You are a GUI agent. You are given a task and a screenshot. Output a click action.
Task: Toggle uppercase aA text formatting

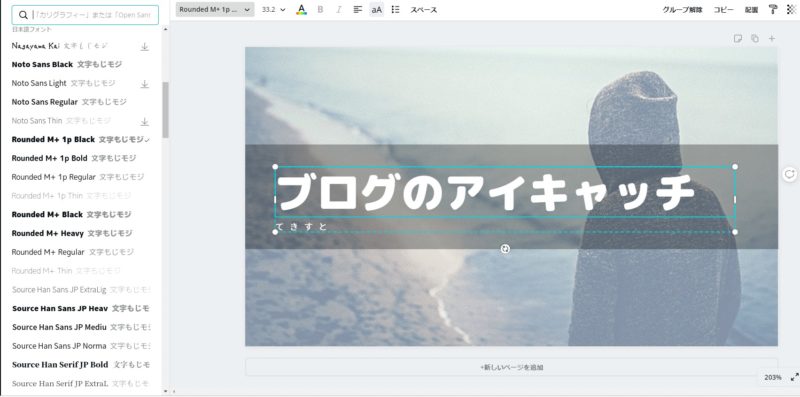click(377, 10)
